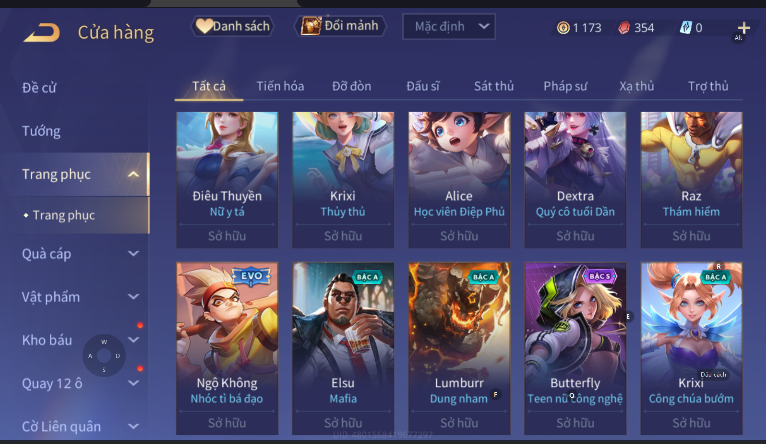This screenshot has width=766, height=444.
Task: Click the golden back arrow icon
Action: pos(42,33)
